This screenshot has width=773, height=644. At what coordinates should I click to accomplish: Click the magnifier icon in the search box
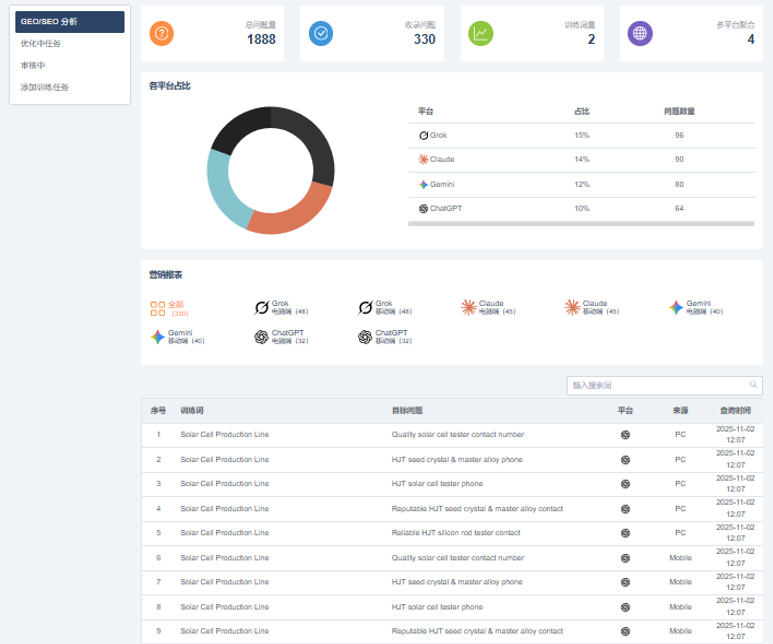(x=753, y=384)
